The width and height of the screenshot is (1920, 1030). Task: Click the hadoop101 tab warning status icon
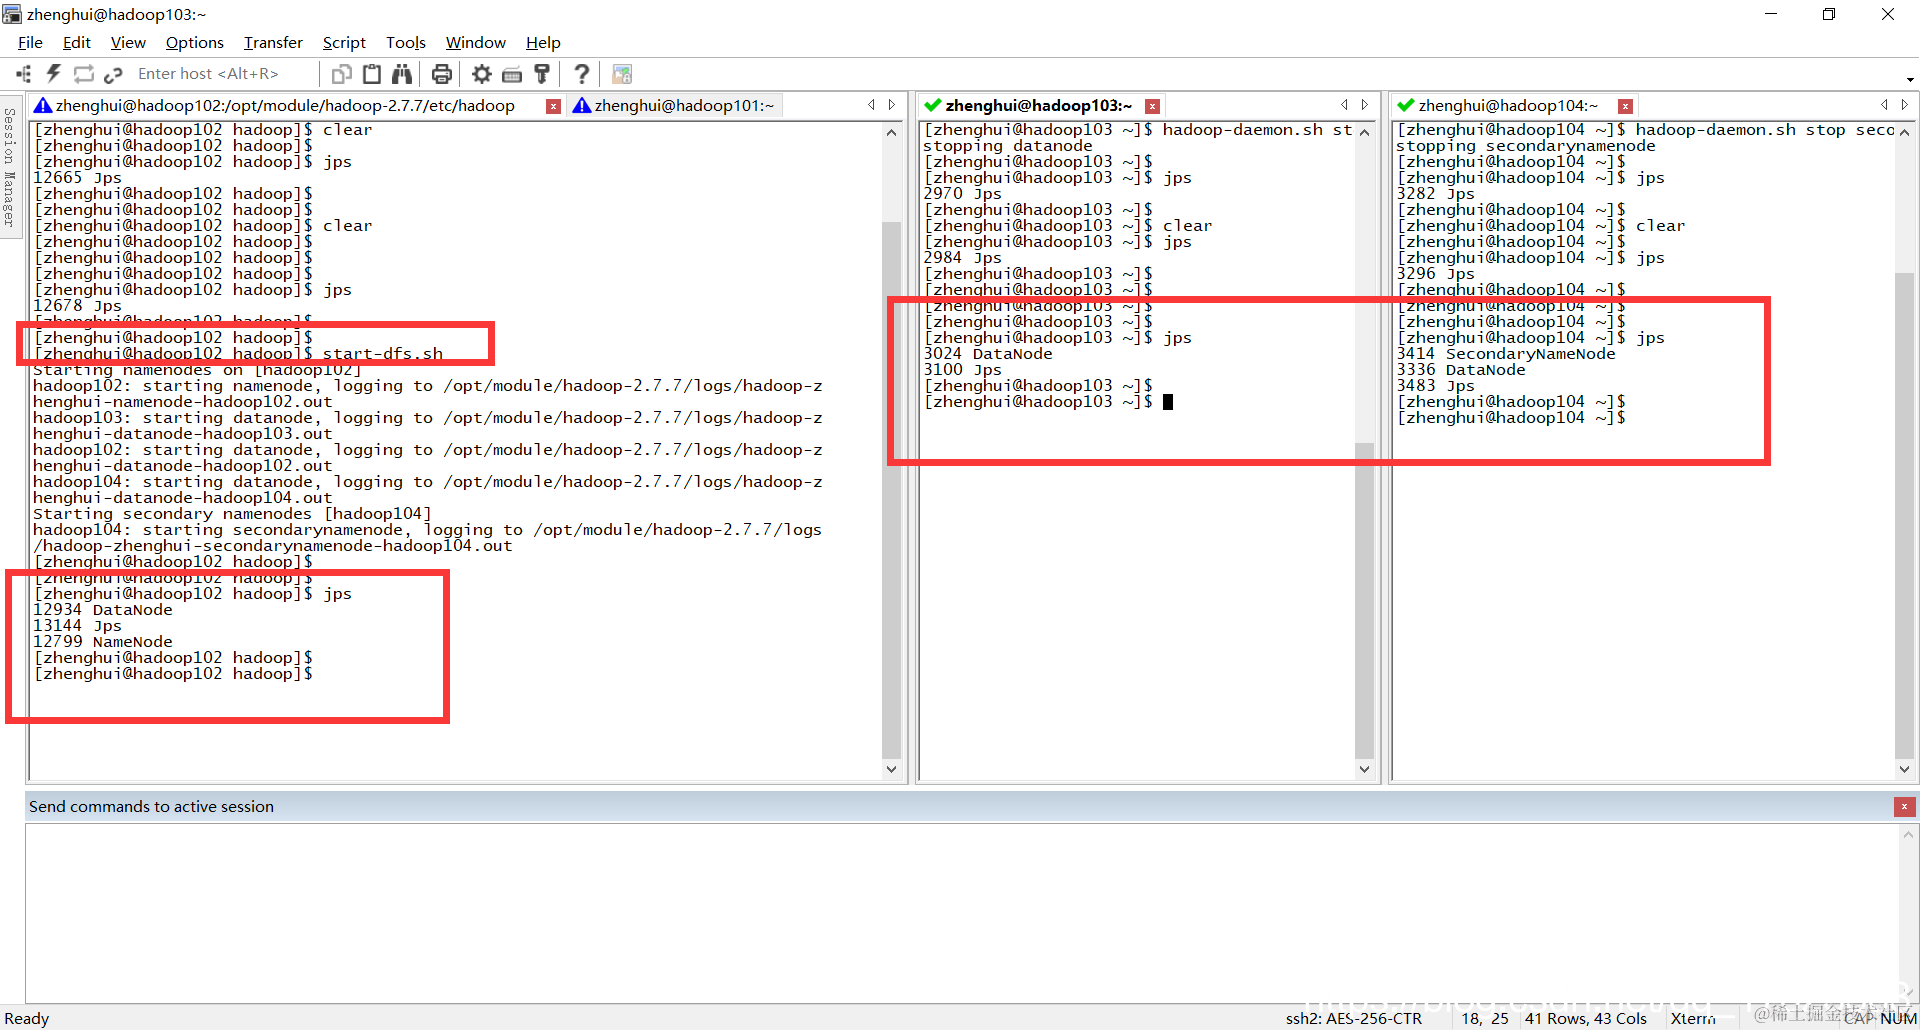[x=582, y=106]
